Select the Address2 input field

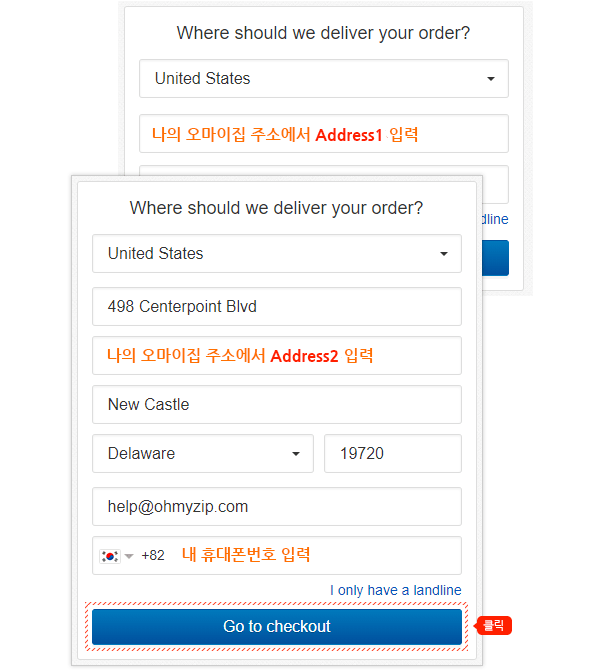click(276, 356)
